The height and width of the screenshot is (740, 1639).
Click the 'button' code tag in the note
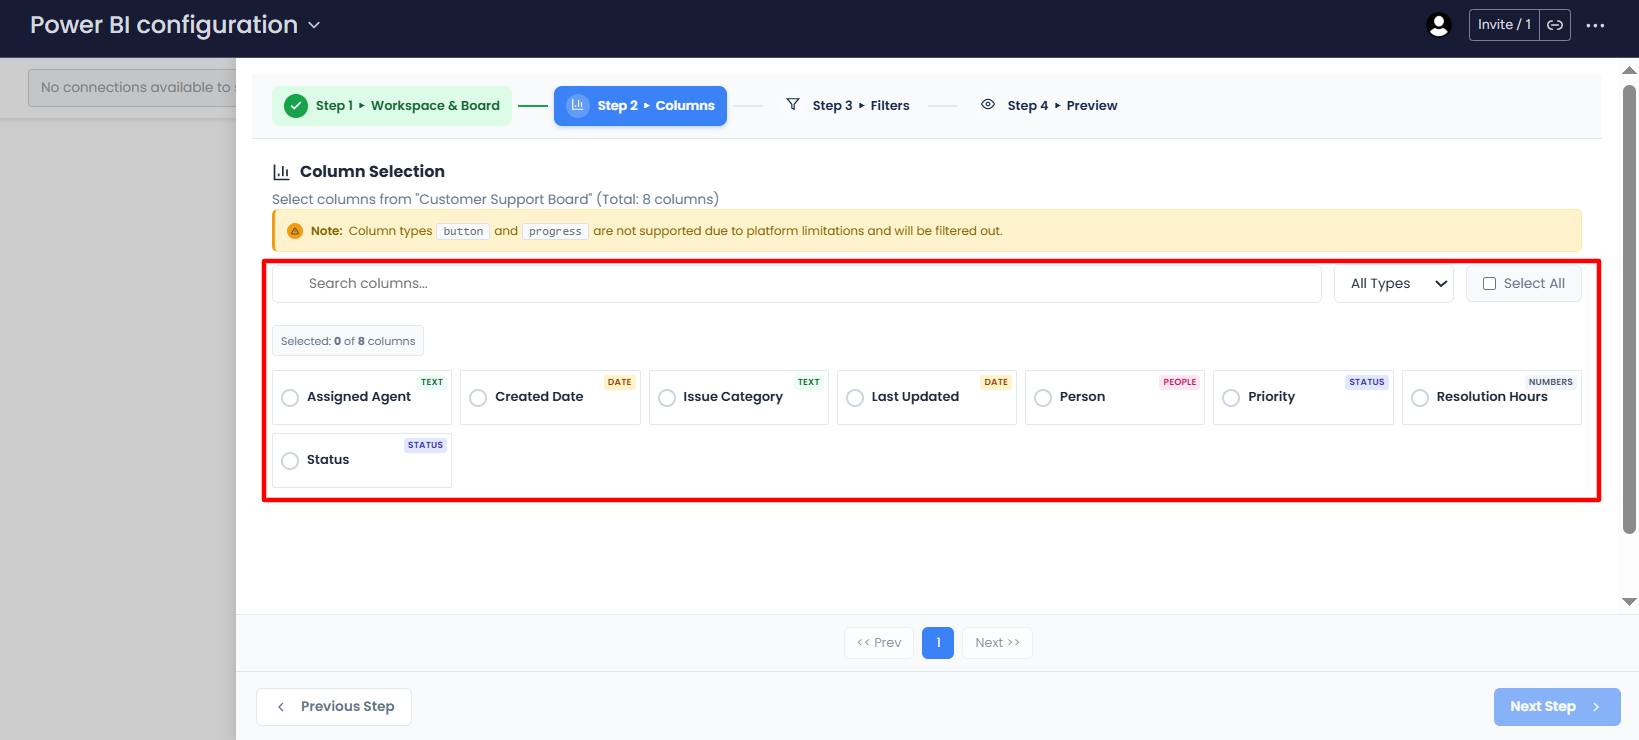pyautogui.click(x=463, y=231)
